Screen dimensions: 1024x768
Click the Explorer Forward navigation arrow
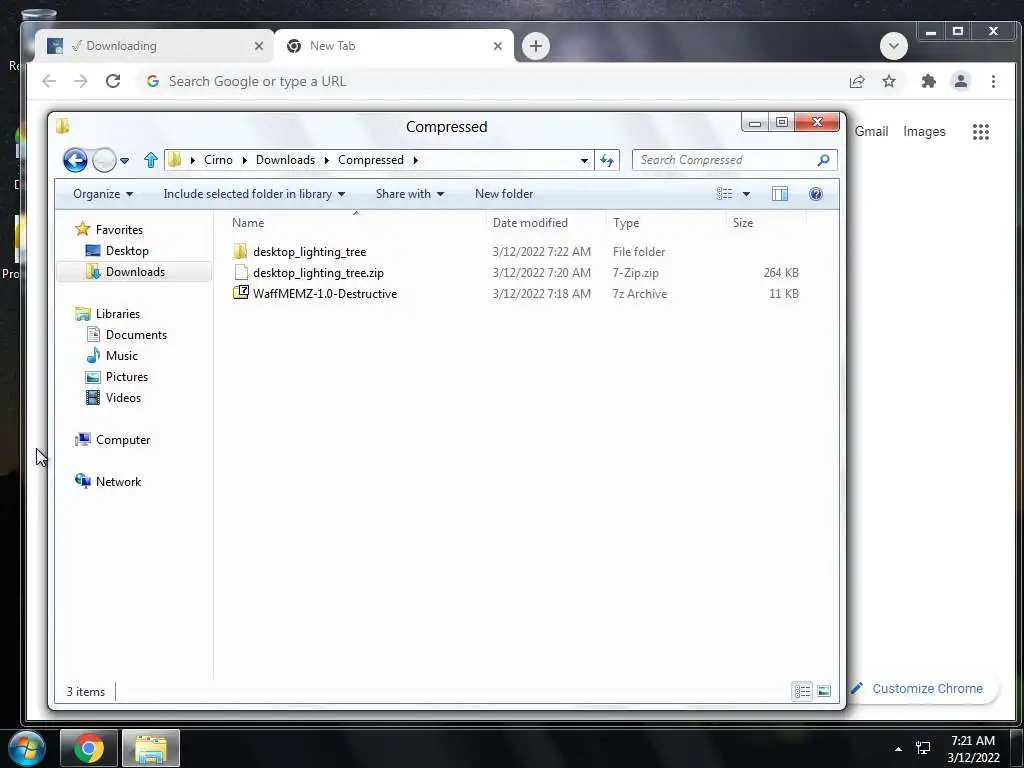coord(104,160)
